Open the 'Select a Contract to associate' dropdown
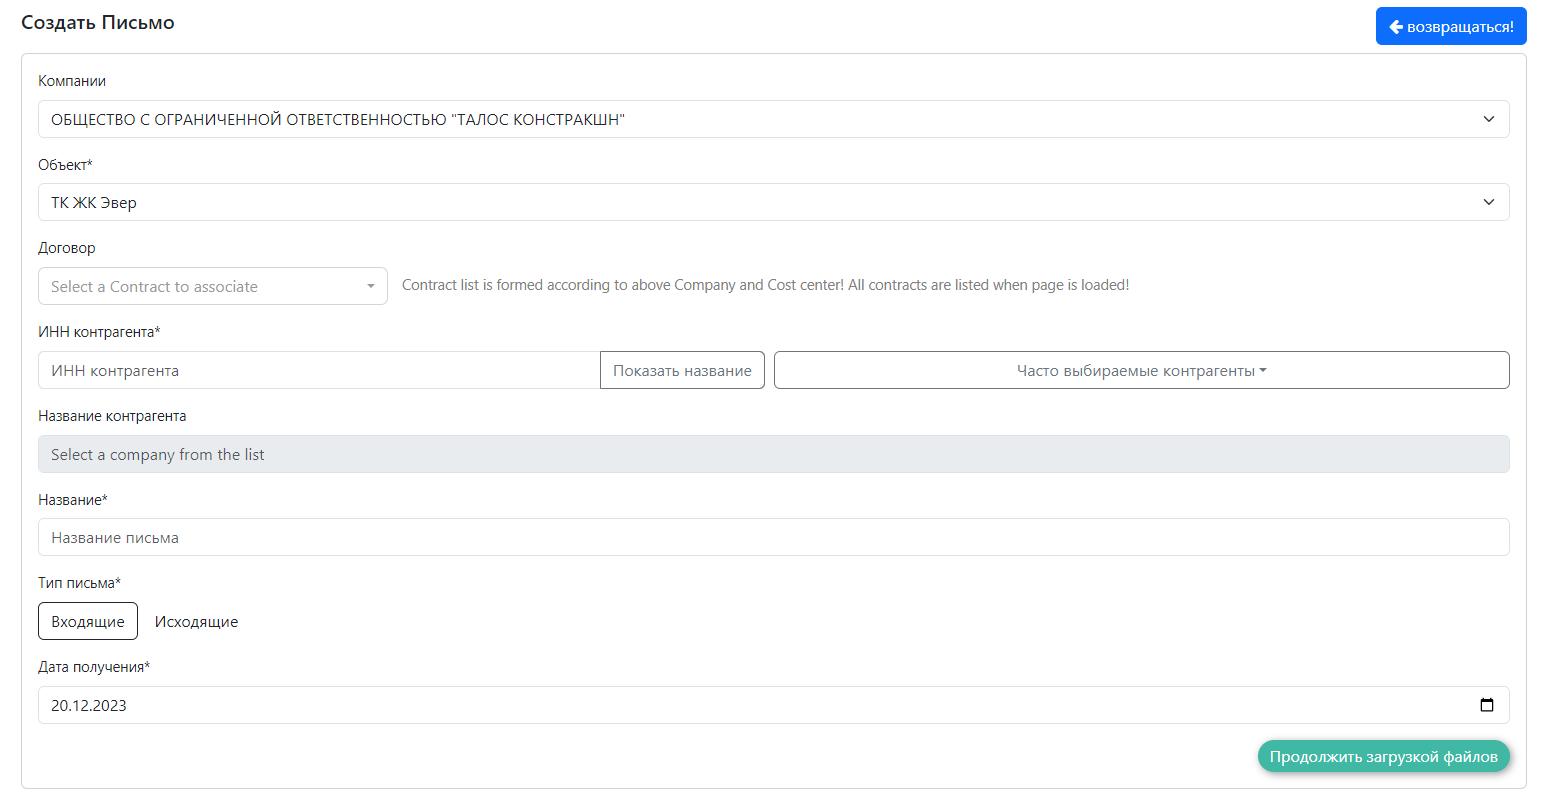The height and width of the screenshot is (800, 1544). pos(213,286)
